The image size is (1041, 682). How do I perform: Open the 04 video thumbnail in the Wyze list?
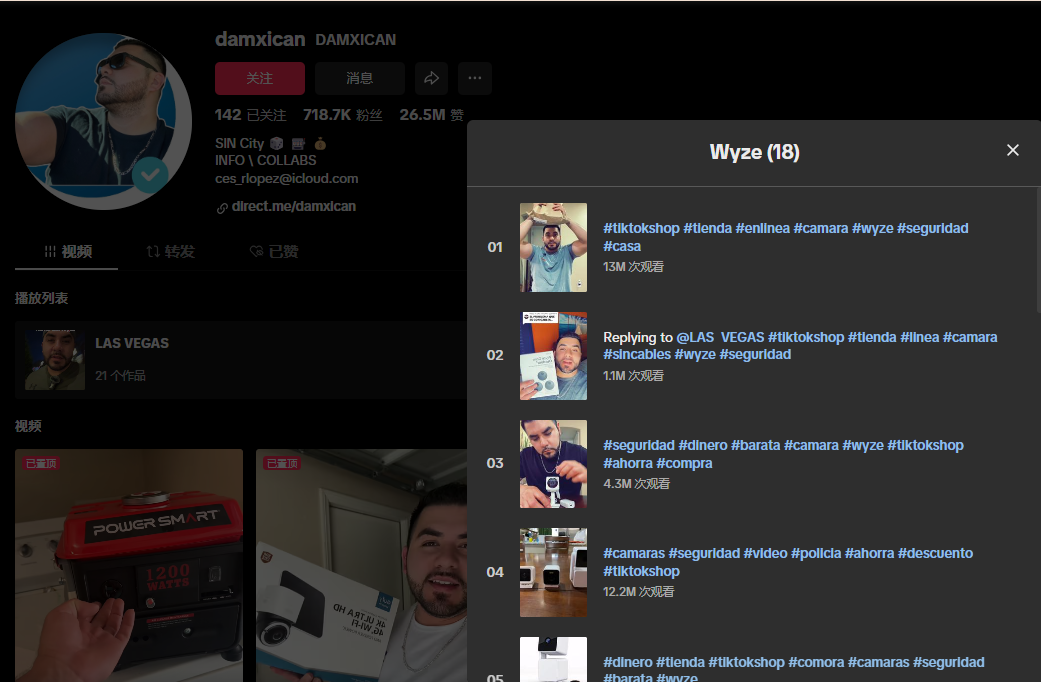[553, 572]
